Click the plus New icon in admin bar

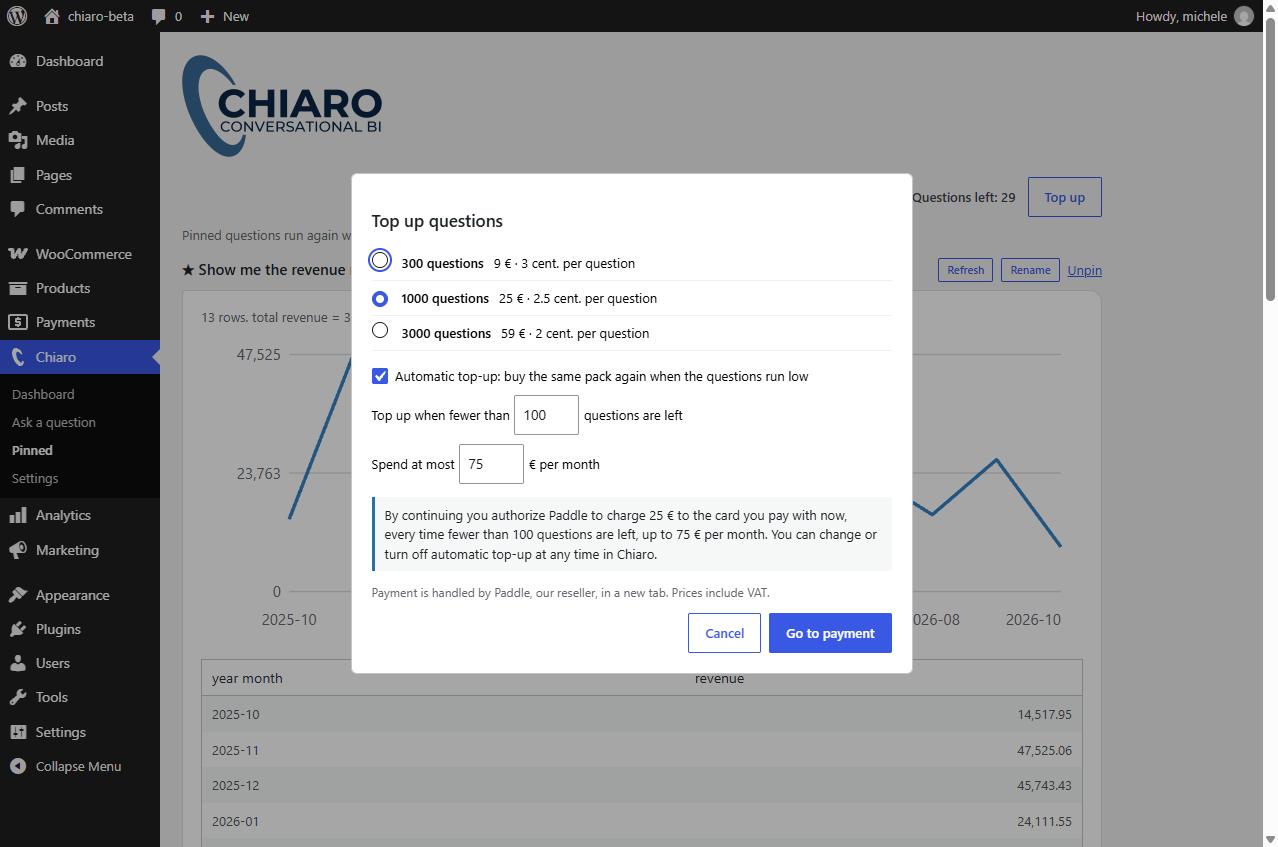tap(207, 16)
